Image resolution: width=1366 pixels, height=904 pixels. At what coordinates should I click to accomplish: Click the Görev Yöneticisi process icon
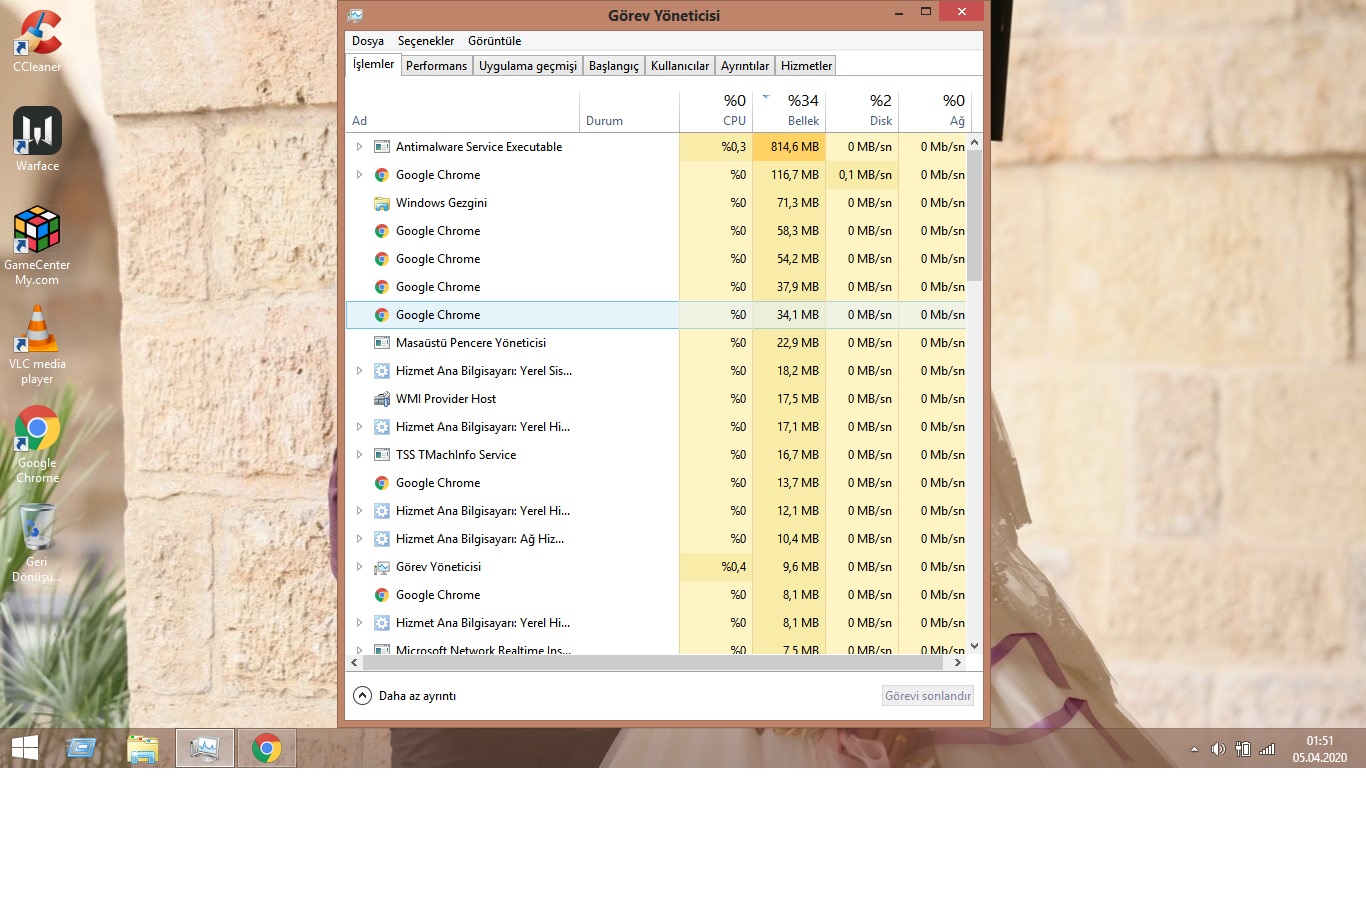point(381,567)
